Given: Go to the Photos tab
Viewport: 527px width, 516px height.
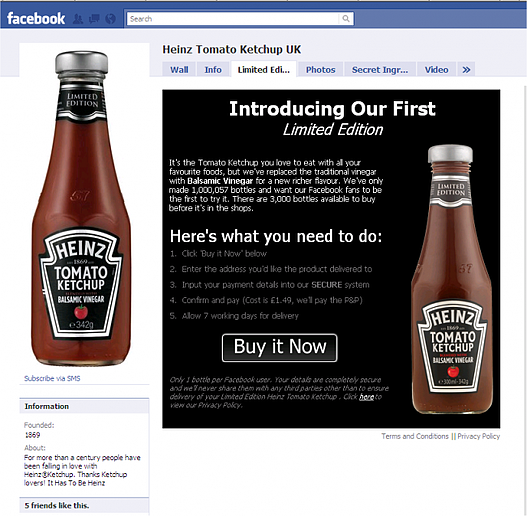Looking at the screenshot, I should pyautogui.click(x=321, y=70).
